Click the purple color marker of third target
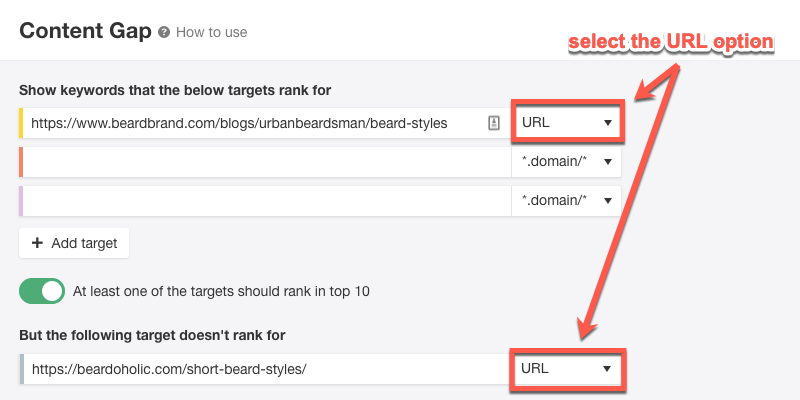Image resolution: width=800 pixels, height=400 pixels. pos(21,201)
